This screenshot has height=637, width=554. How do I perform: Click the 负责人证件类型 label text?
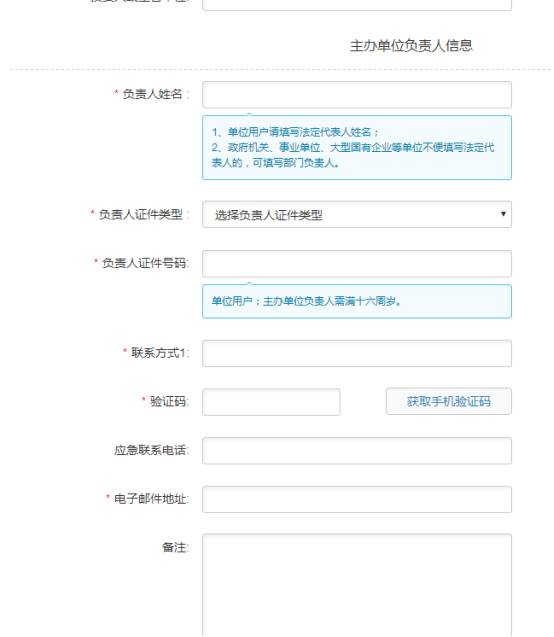coord(141,214)
